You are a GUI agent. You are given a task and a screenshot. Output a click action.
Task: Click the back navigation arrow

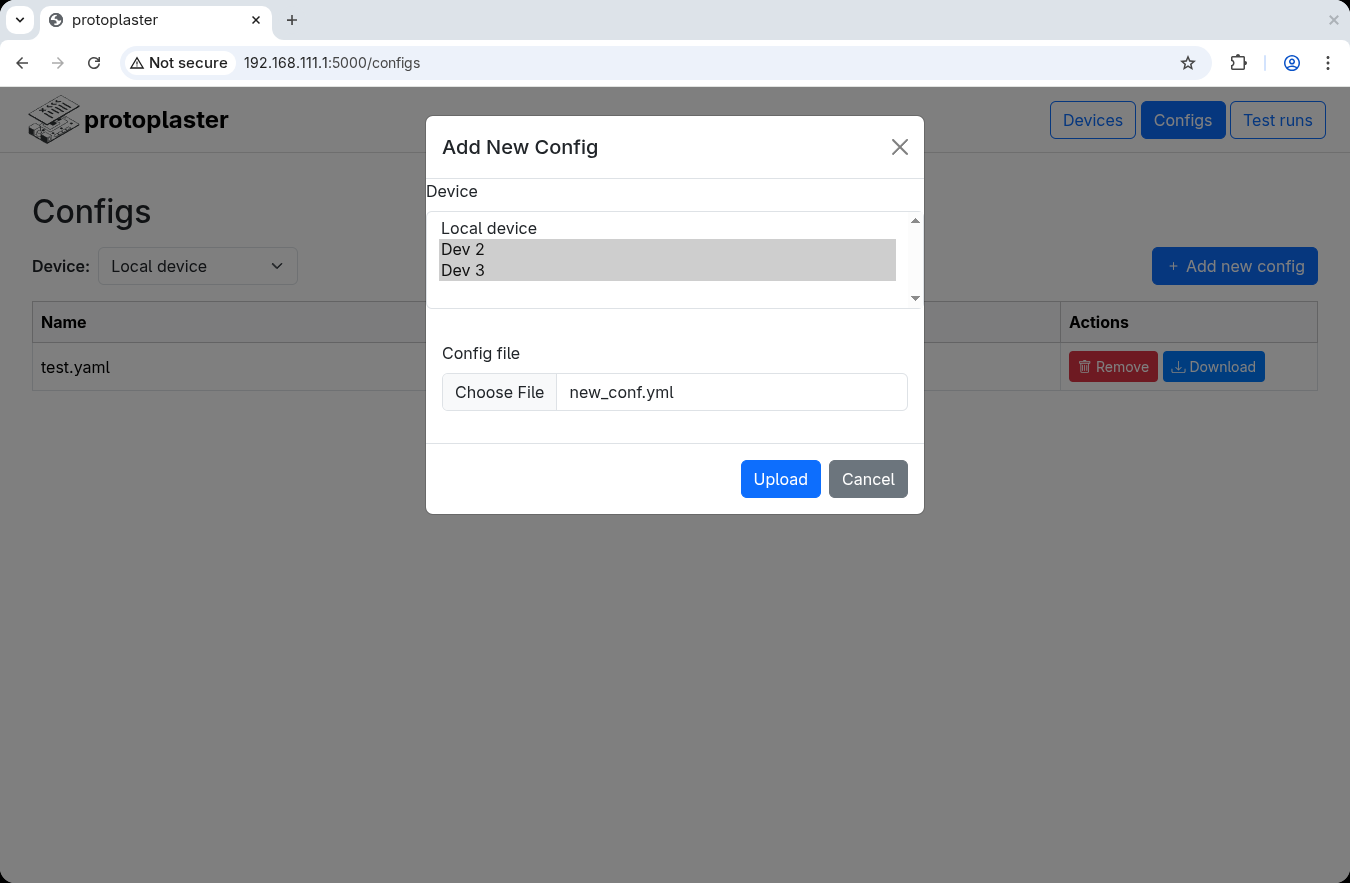[22, 62]
